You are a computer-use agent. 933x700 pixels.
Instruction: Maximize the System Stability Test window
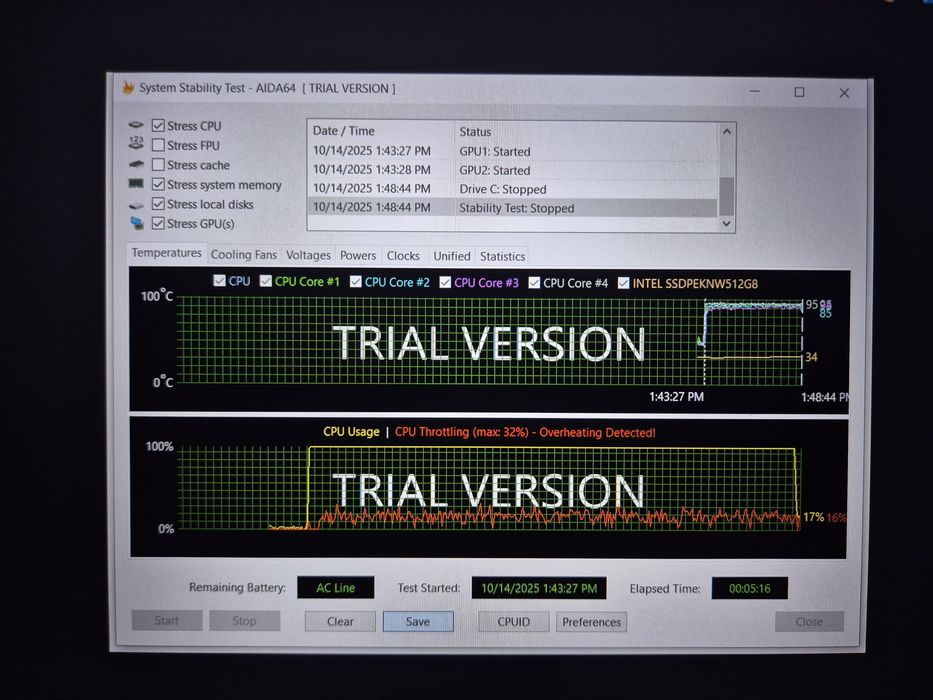click(799, 92)
